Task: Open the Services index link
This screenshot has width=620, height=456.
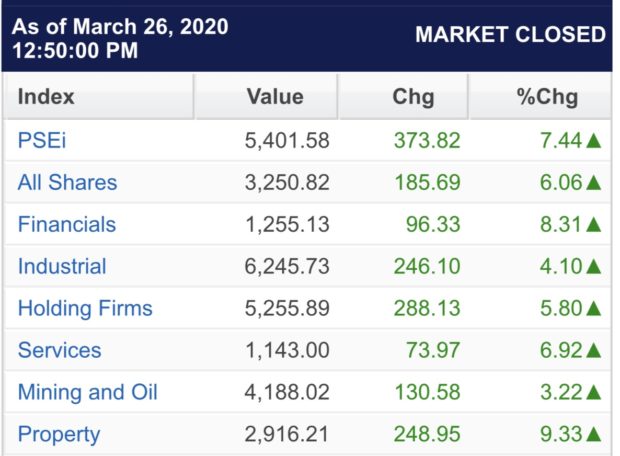Action: pos(59,350)
